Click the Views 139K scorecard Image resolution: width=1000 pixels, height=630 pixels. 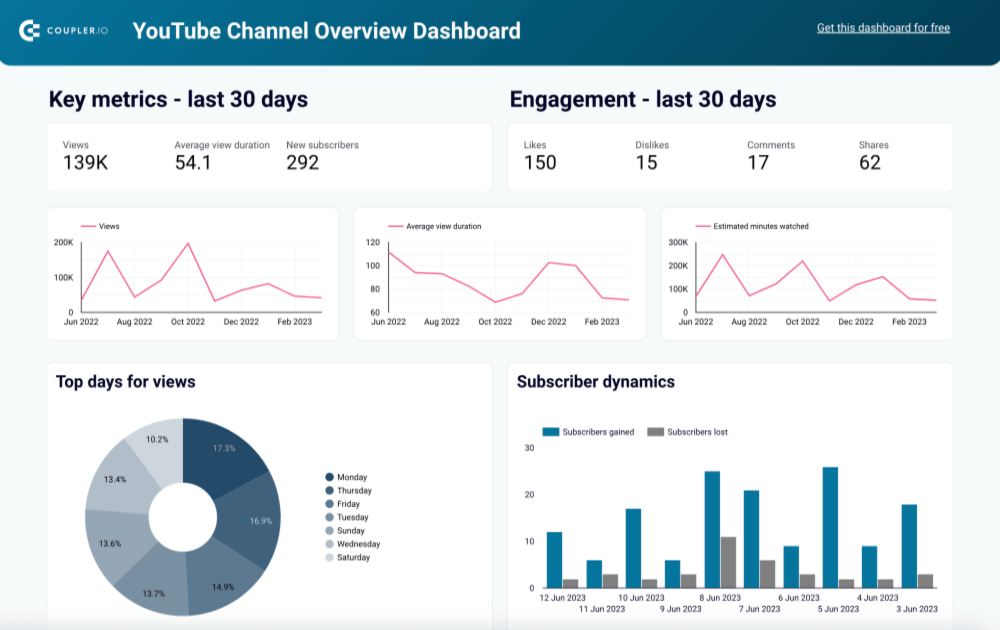click(85, 155)
